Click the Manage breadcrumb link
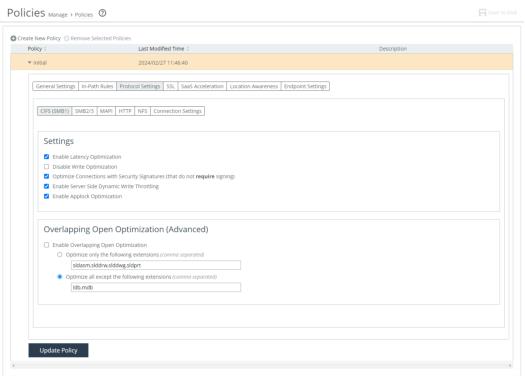This screenshot has width=525, height=376. coord(58,15)
